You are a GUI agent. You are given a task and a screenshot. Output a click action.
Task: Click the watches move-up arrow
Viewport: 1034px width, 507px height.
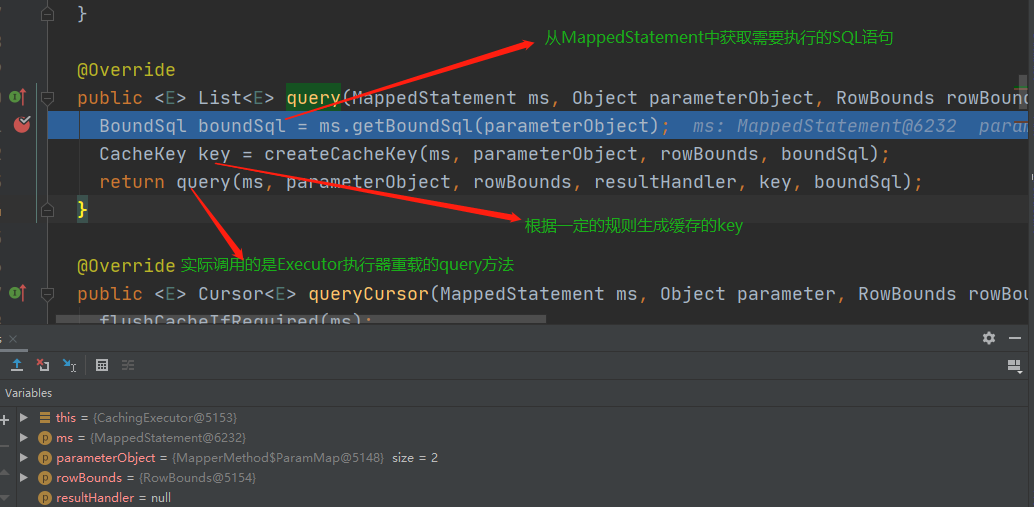pos(5,472)
